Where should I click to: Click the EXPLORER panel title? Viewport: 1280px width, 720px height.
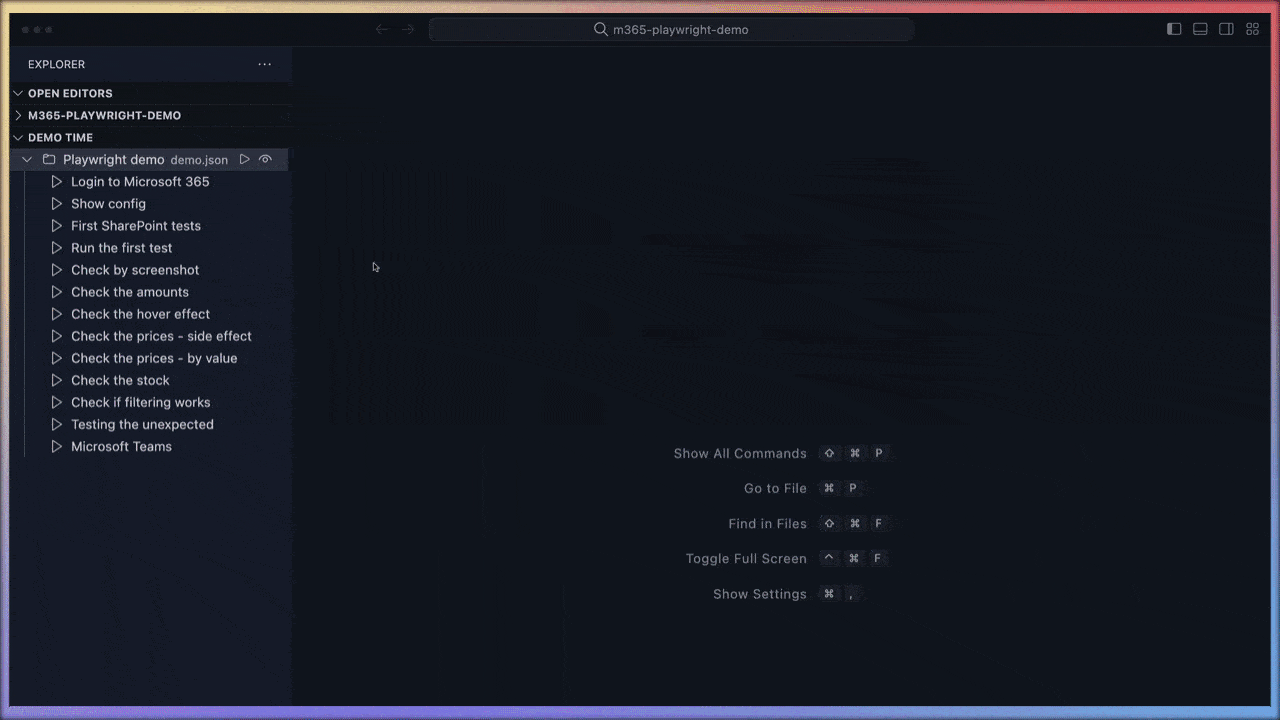(x=56, y=64)
